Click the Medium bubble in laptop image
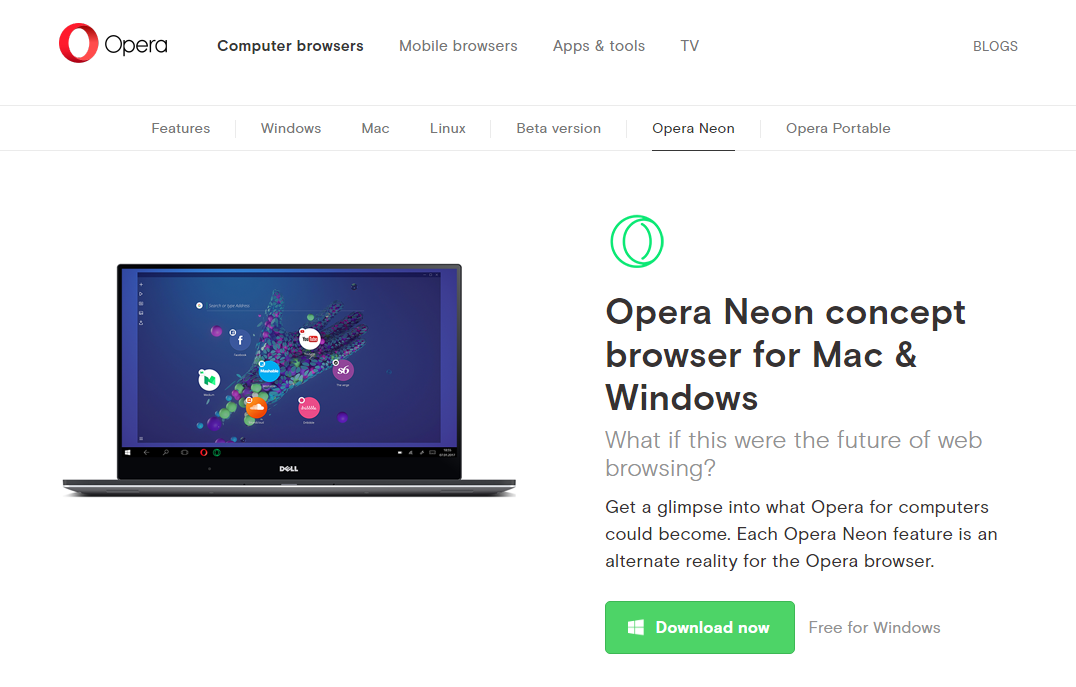The height and width of the screenshot is (687, 1076). pos(209,380)
